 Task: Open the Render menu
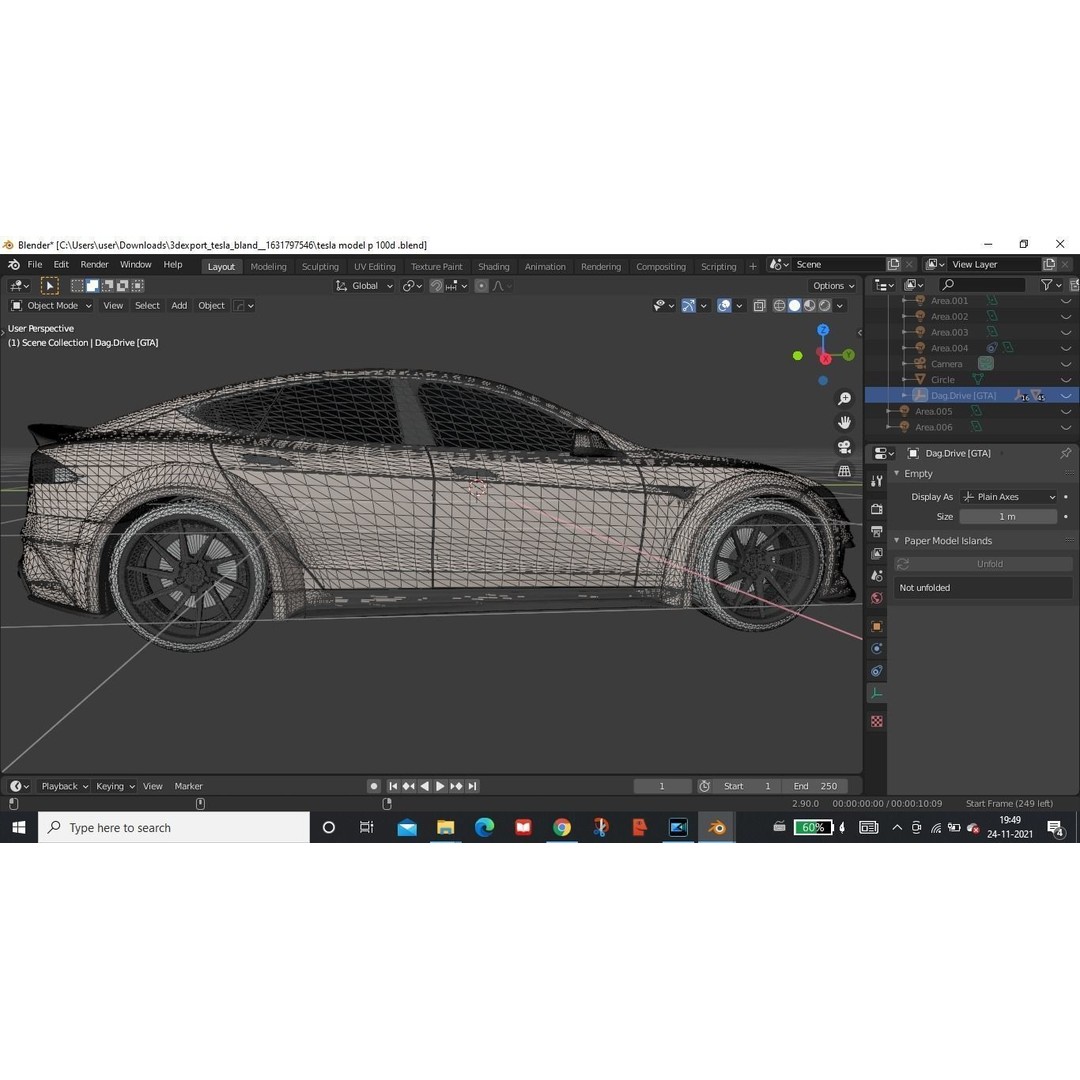click(x=94, y=264)
